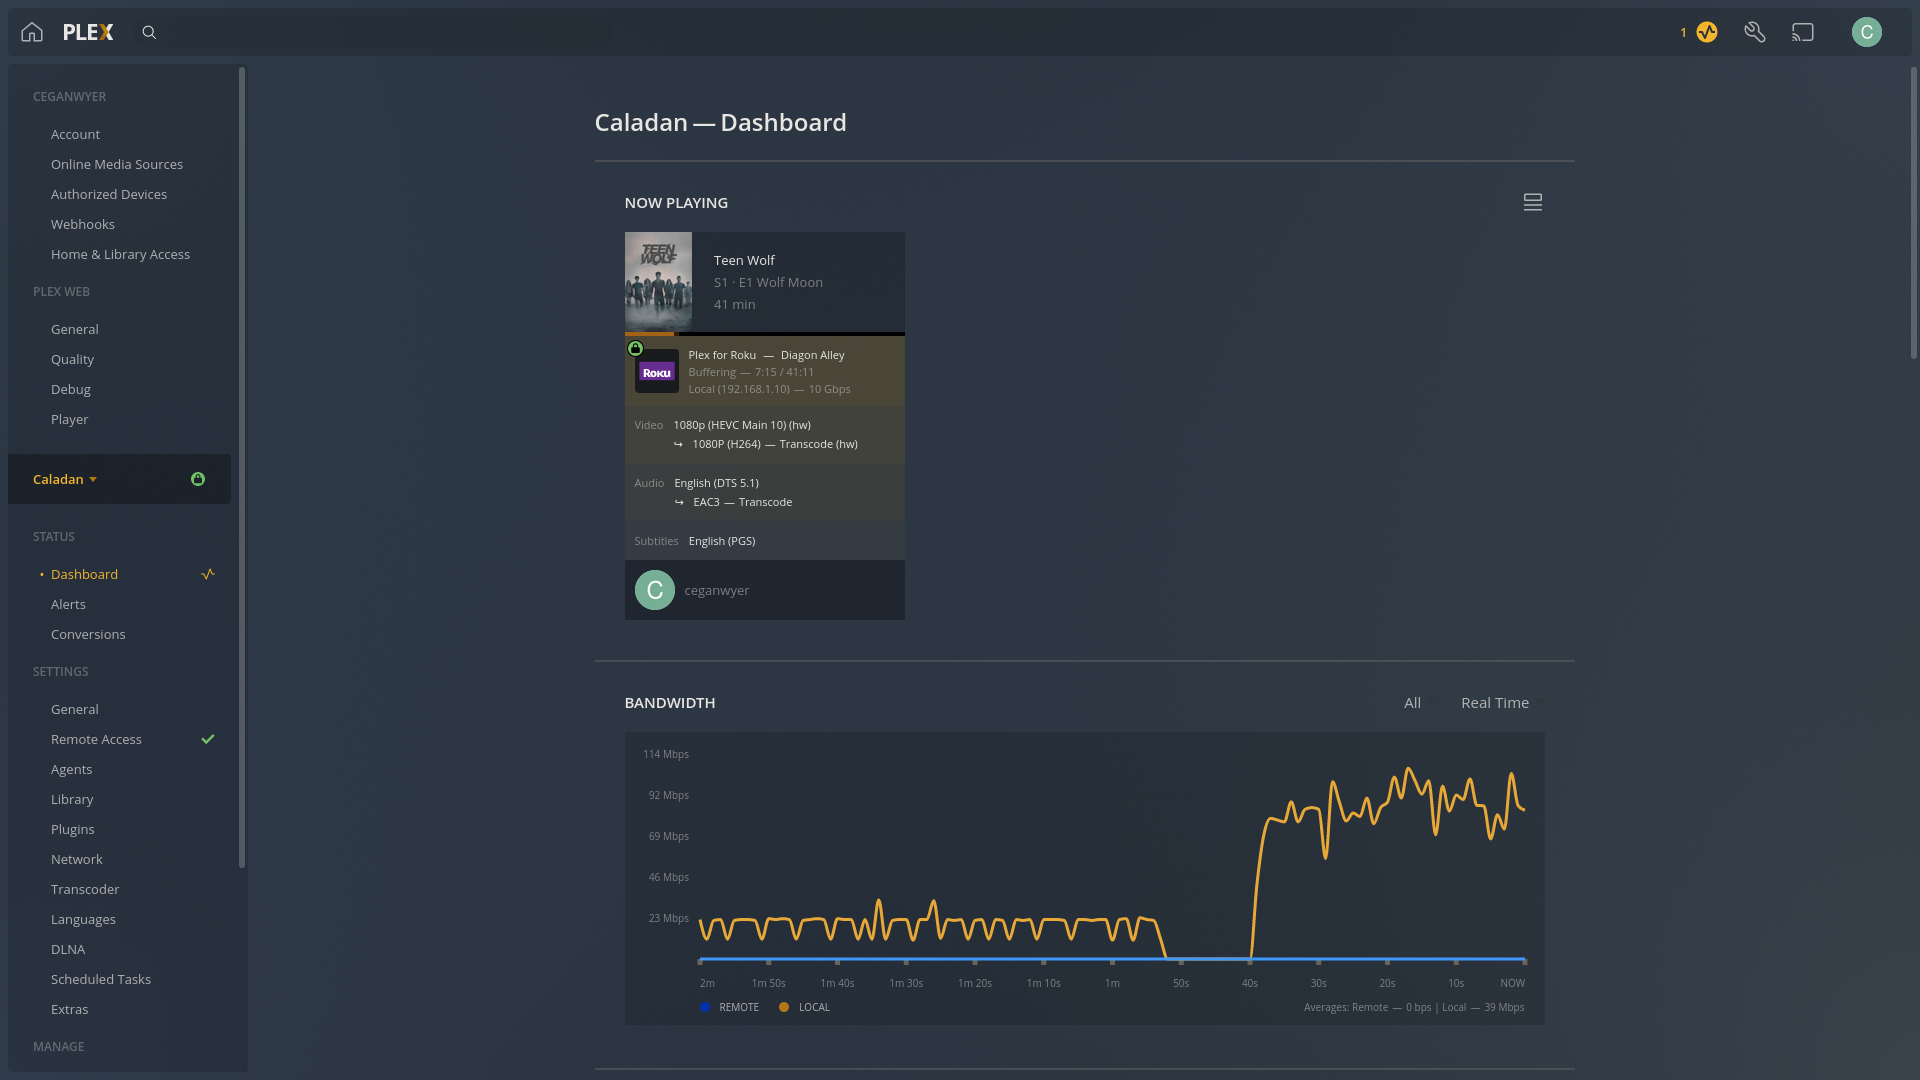The image size is (1920, 1080).
Task: Open the activity pulse icon
Action: [x=1707, y=32]
